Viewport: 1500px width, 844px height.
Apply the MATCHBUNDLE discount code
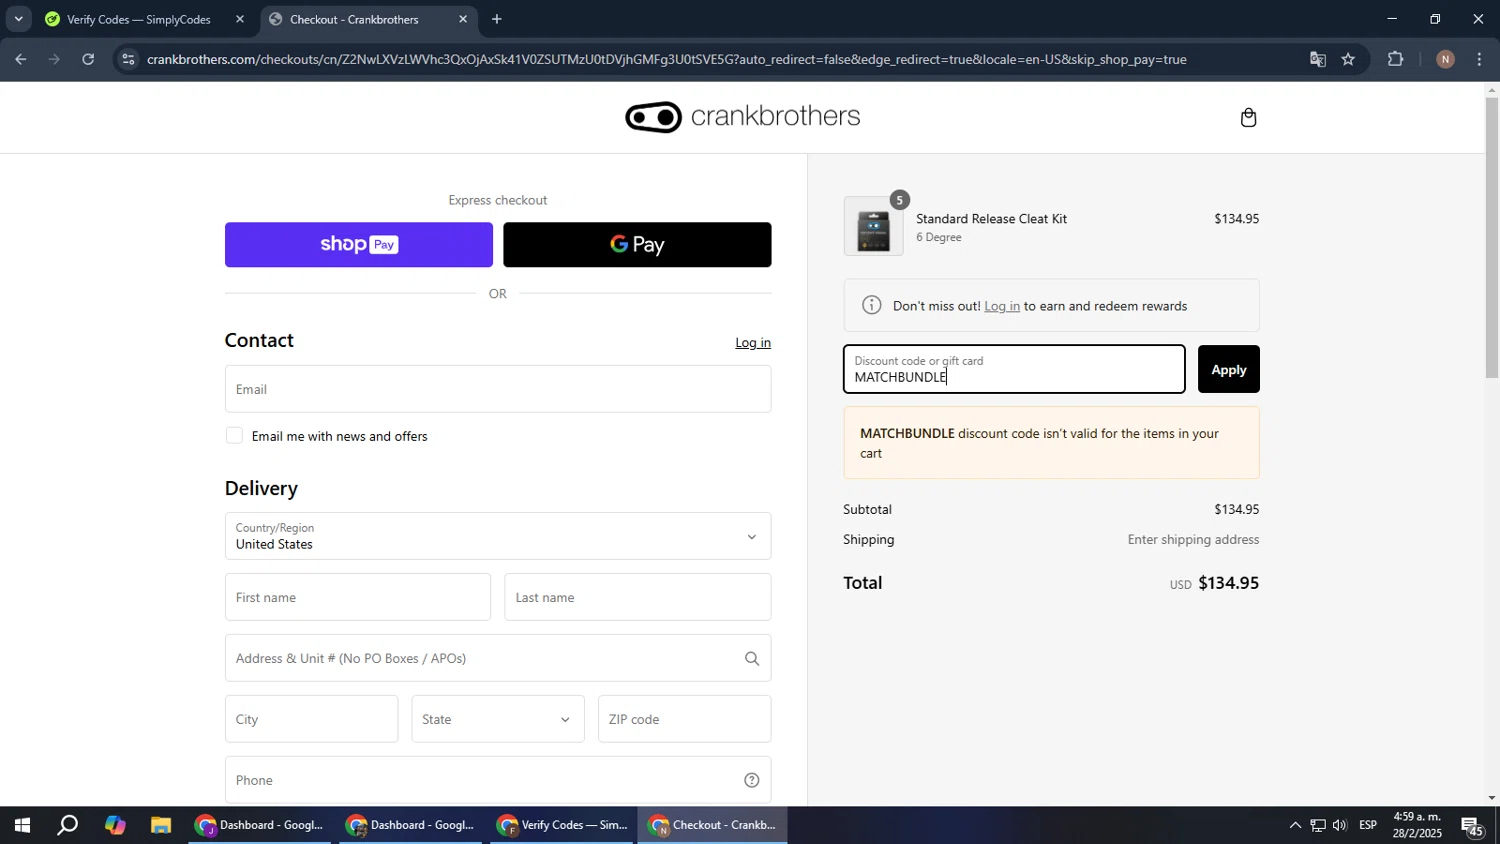tap(1228, 369)
